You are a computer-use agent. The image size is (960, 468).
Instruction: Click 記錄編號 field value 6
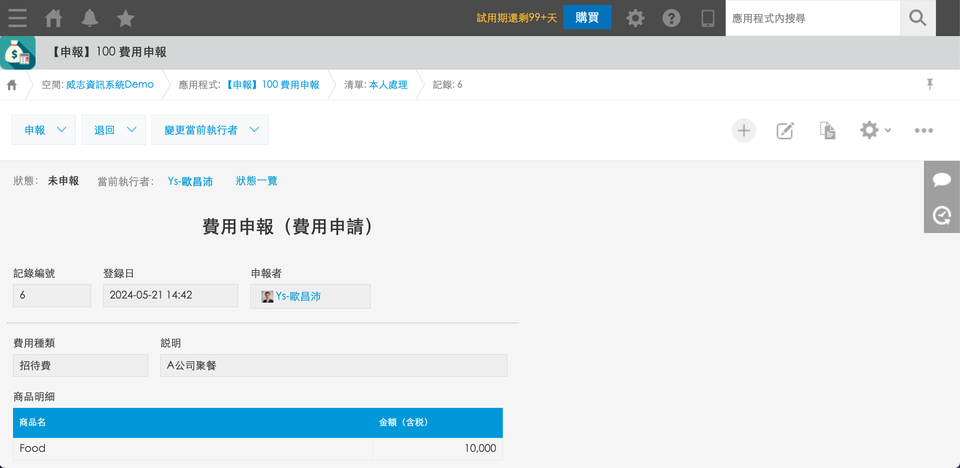click(52, 295)
